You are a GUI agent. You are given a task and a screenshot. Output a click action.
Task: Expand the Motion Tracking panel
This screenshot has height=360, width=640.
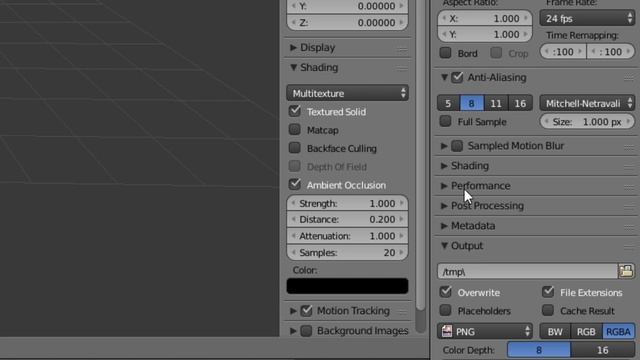293,311
